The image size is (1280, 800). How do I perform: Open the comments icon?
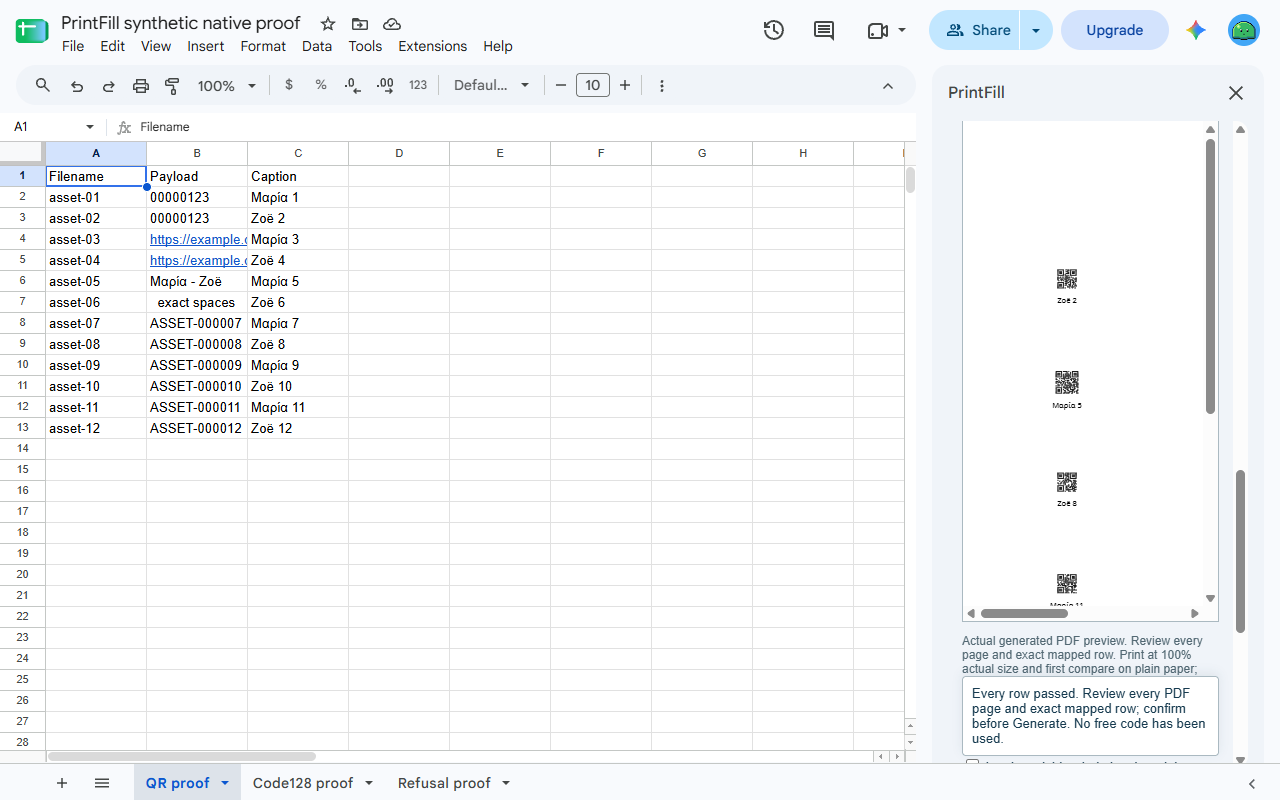tap(824, 30)
